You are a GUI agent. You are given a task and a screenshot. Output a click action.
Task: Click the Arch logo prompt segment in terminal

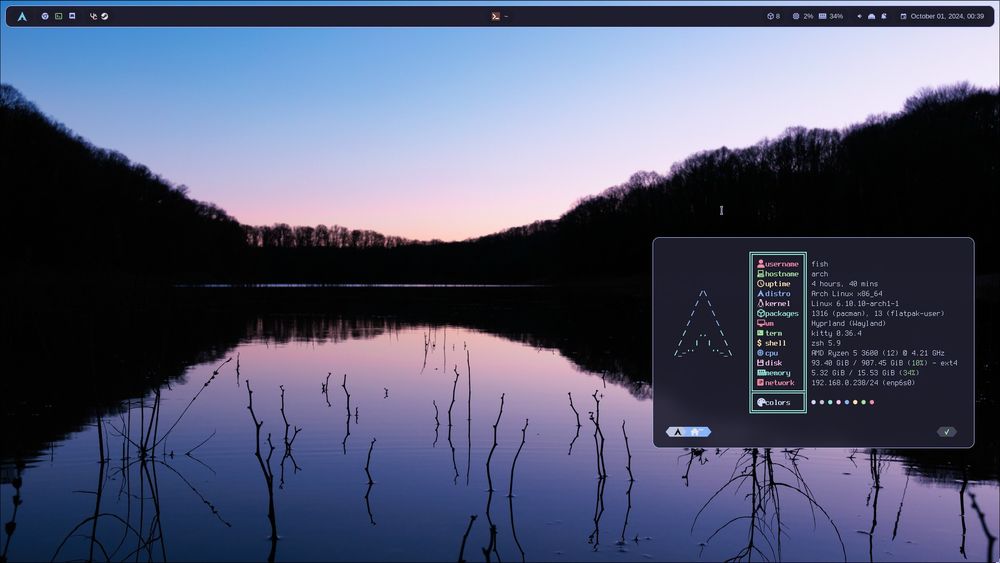[677, 432]
